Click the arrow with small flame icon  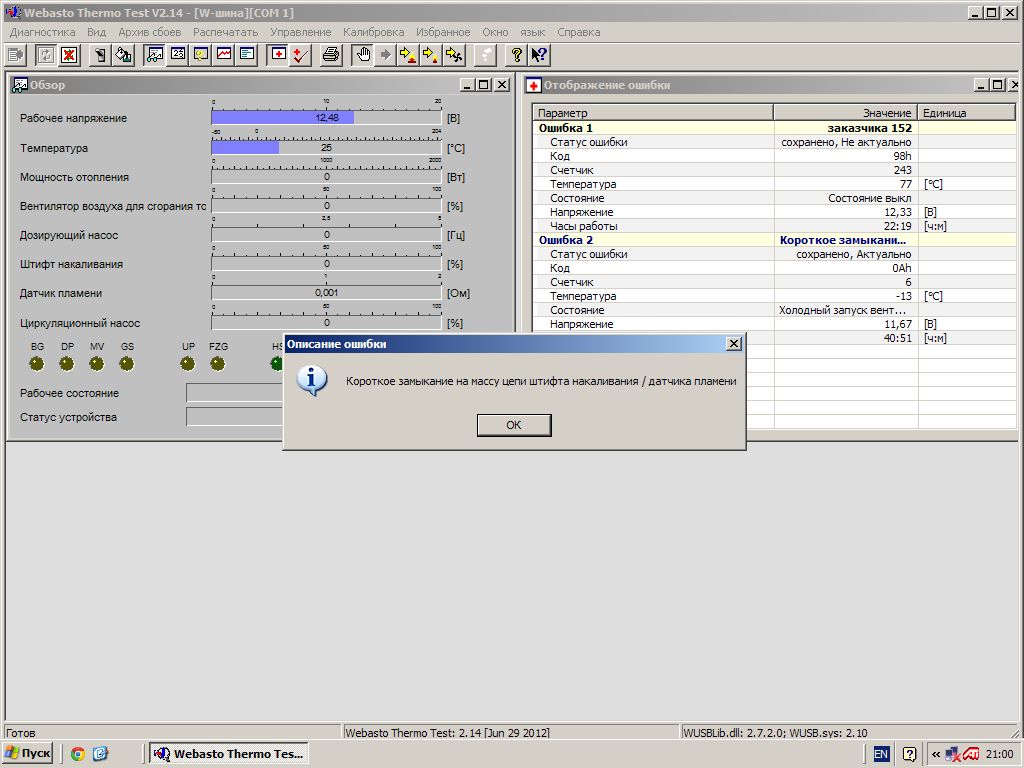pyautogui.click(x=431, y=55)
